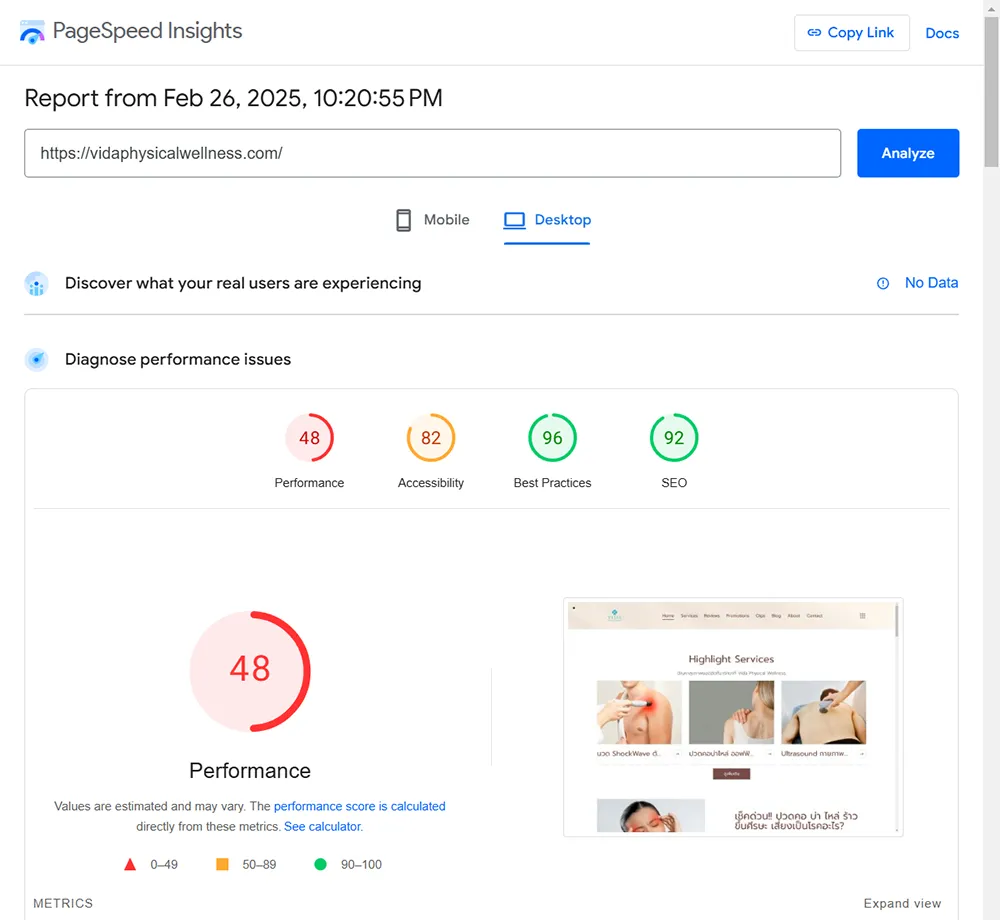Click the No Data label

[931, 282]
